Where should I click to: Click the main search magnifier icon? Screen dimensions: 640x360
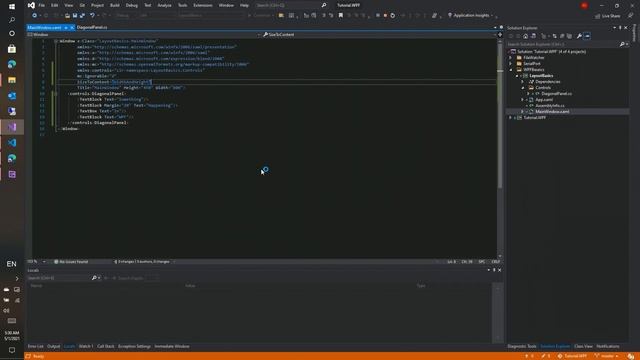(x=324, y=5)
